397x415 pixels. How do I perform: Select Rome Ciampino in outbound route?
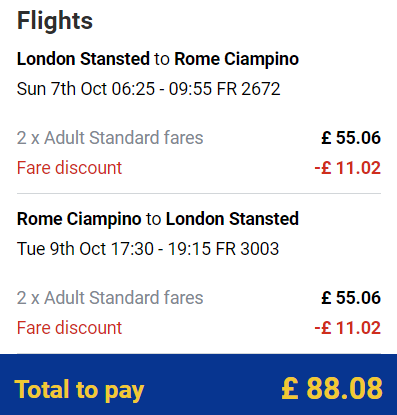[x=237, y=59]
